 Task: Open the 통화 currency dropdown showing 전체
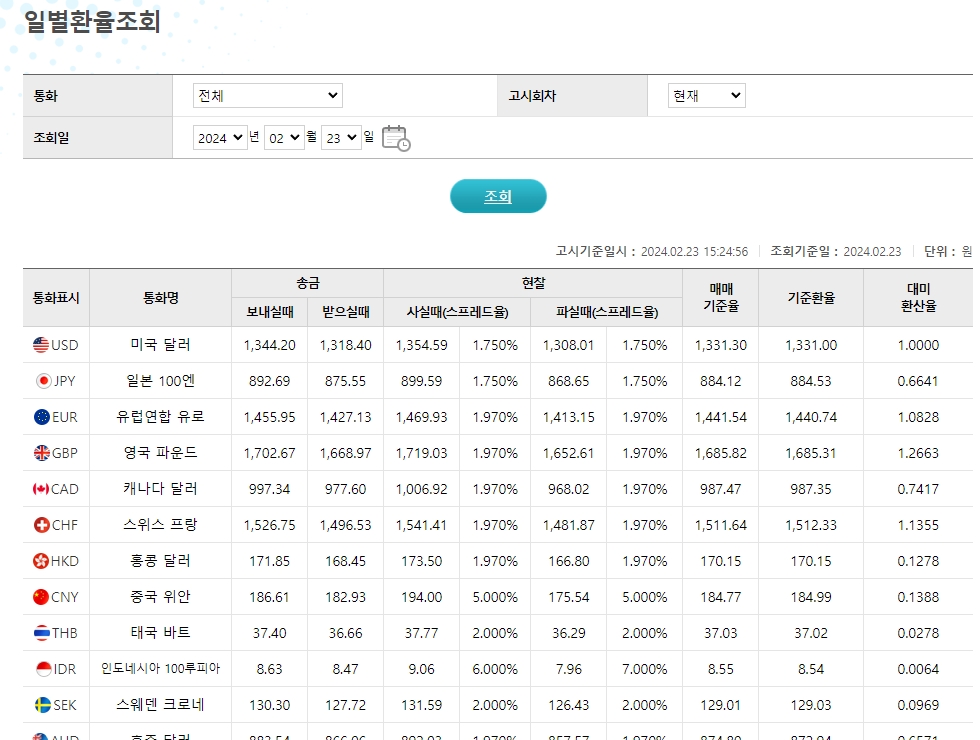click(267, 95)
